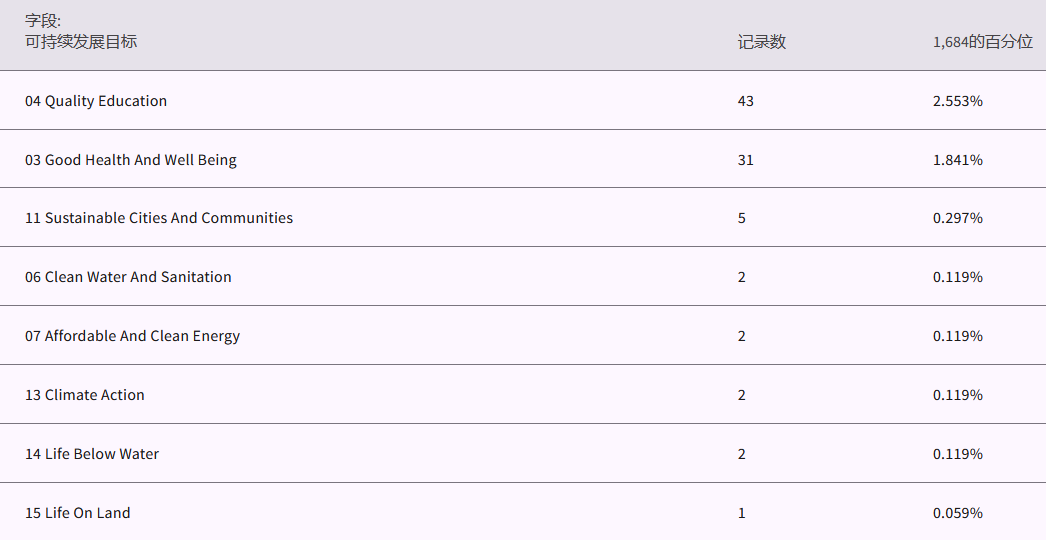The image size is (1046, 540).
Task: Click "07 Affordable And Clean Energy" row label
Action: click(132, 336)
